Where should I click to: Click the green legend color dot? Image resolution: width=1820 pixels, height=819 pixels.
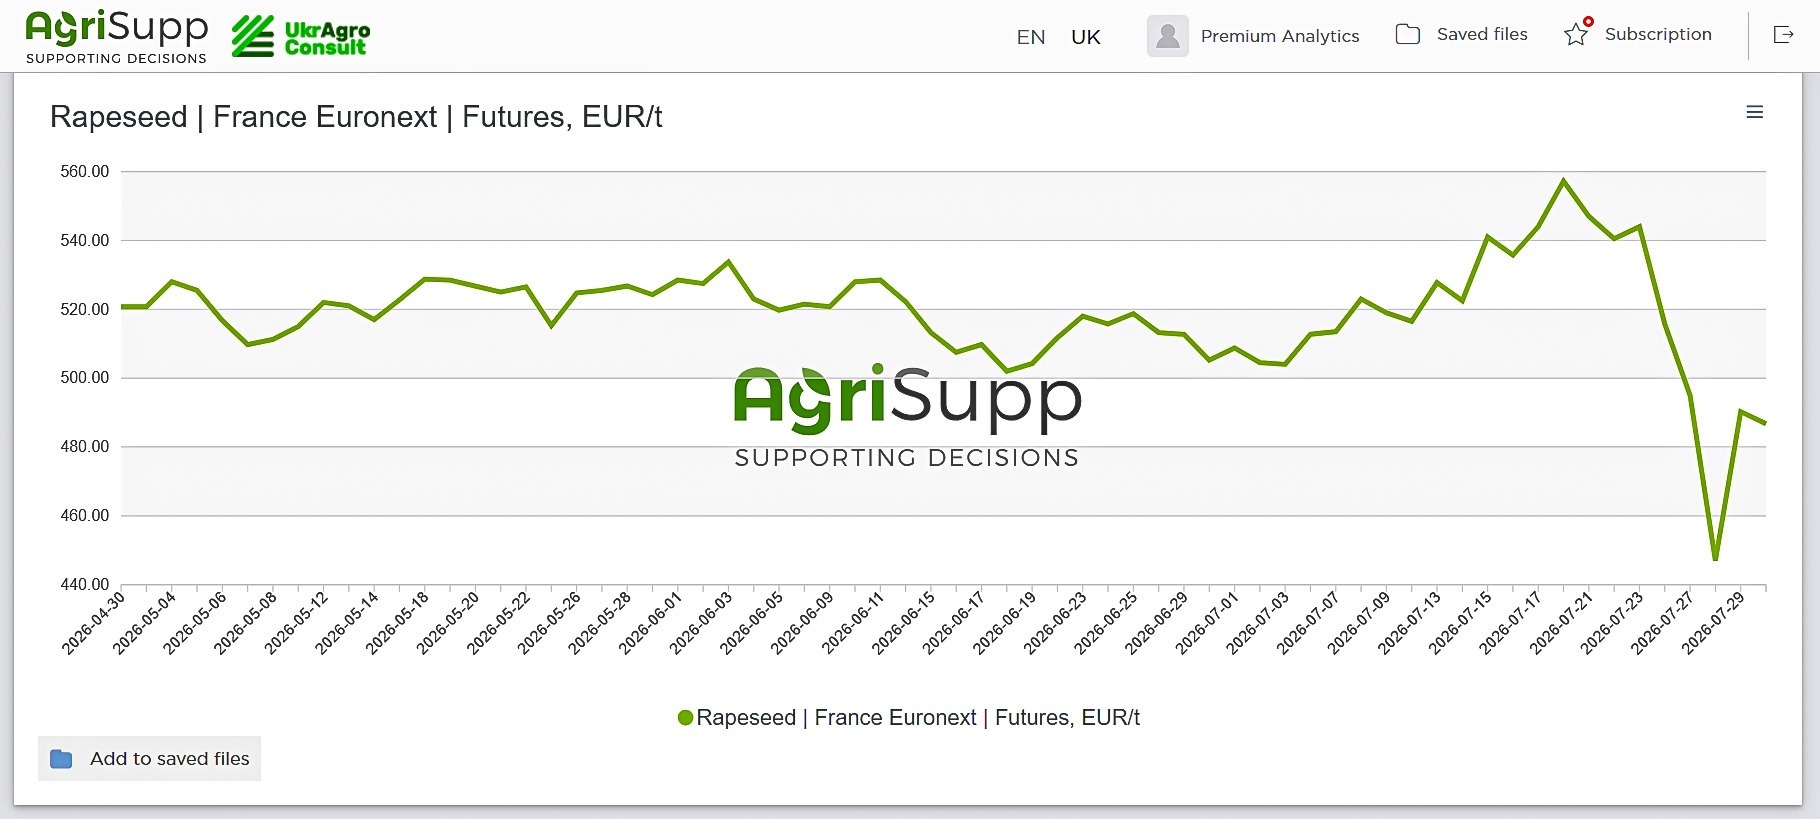tap(685, 717)
